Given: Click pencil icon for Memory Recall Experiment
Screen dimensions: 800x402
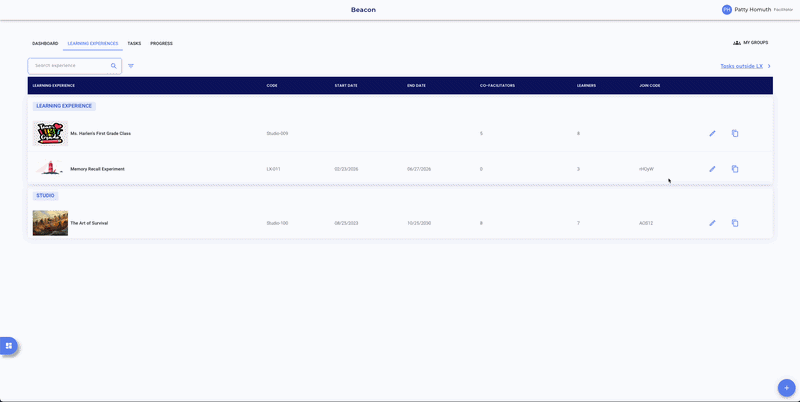Looking at the screenshot, I should (x=712, y=169).
